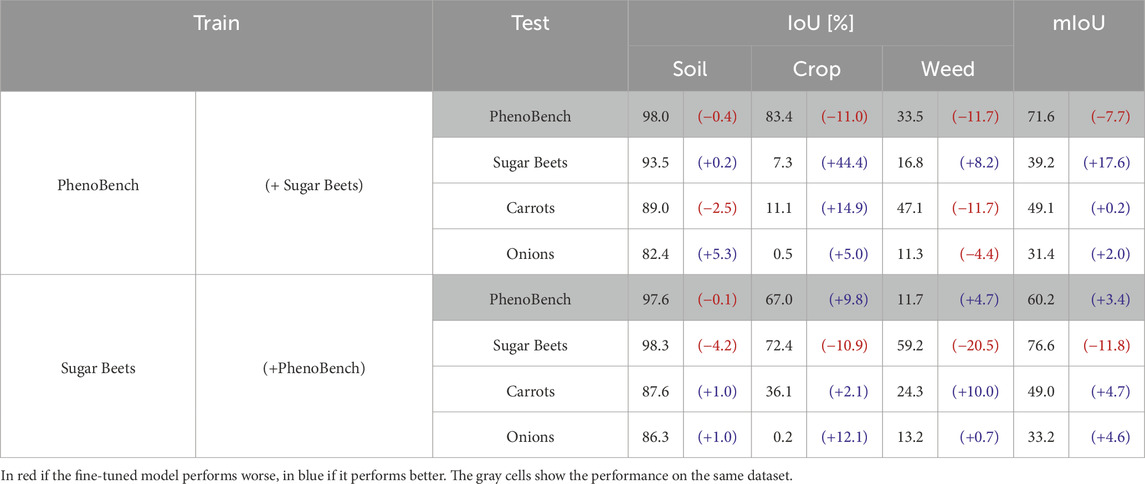
Task: Click the 98.3 soil IoU value
Action: tap(656, 345)
